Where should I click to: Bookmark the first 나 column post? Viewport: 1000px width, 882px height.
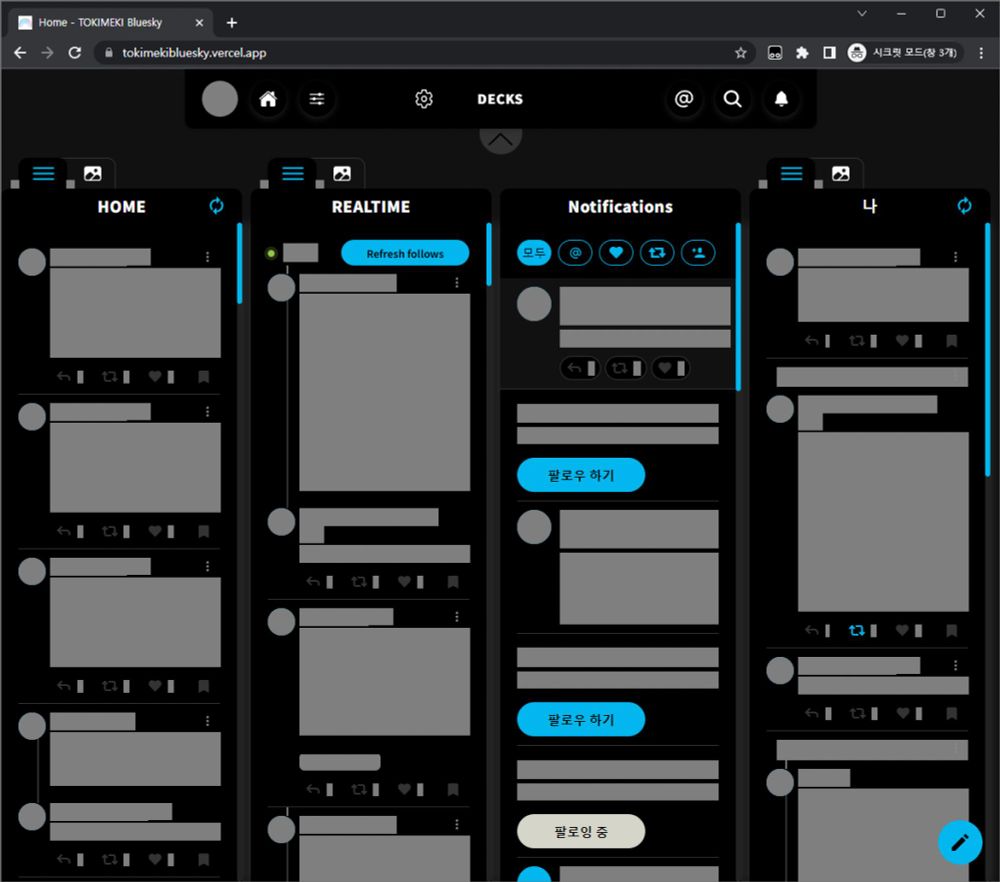(x=952, y=341)
